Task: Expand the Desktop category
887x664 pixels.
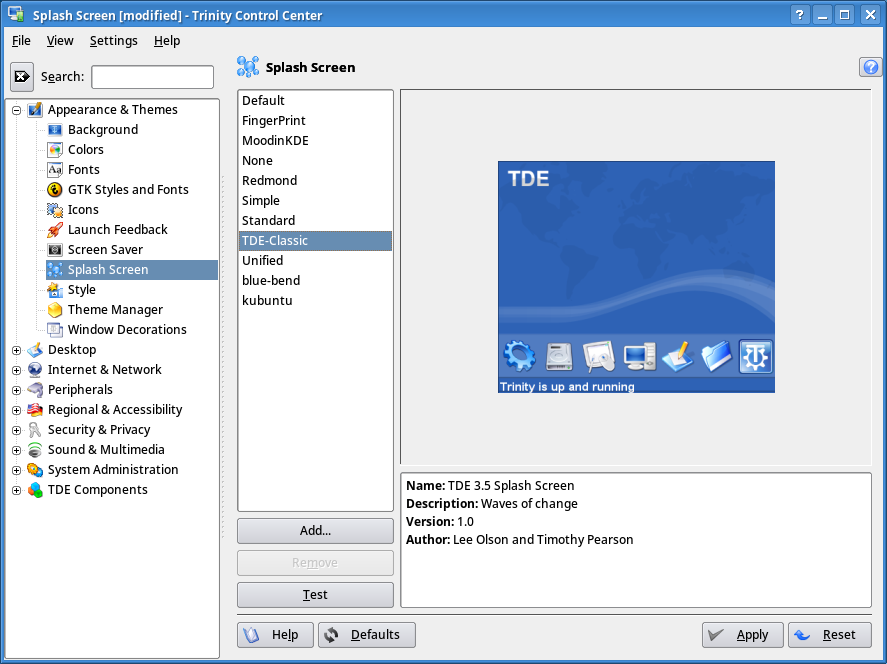Action: point(16,350)
